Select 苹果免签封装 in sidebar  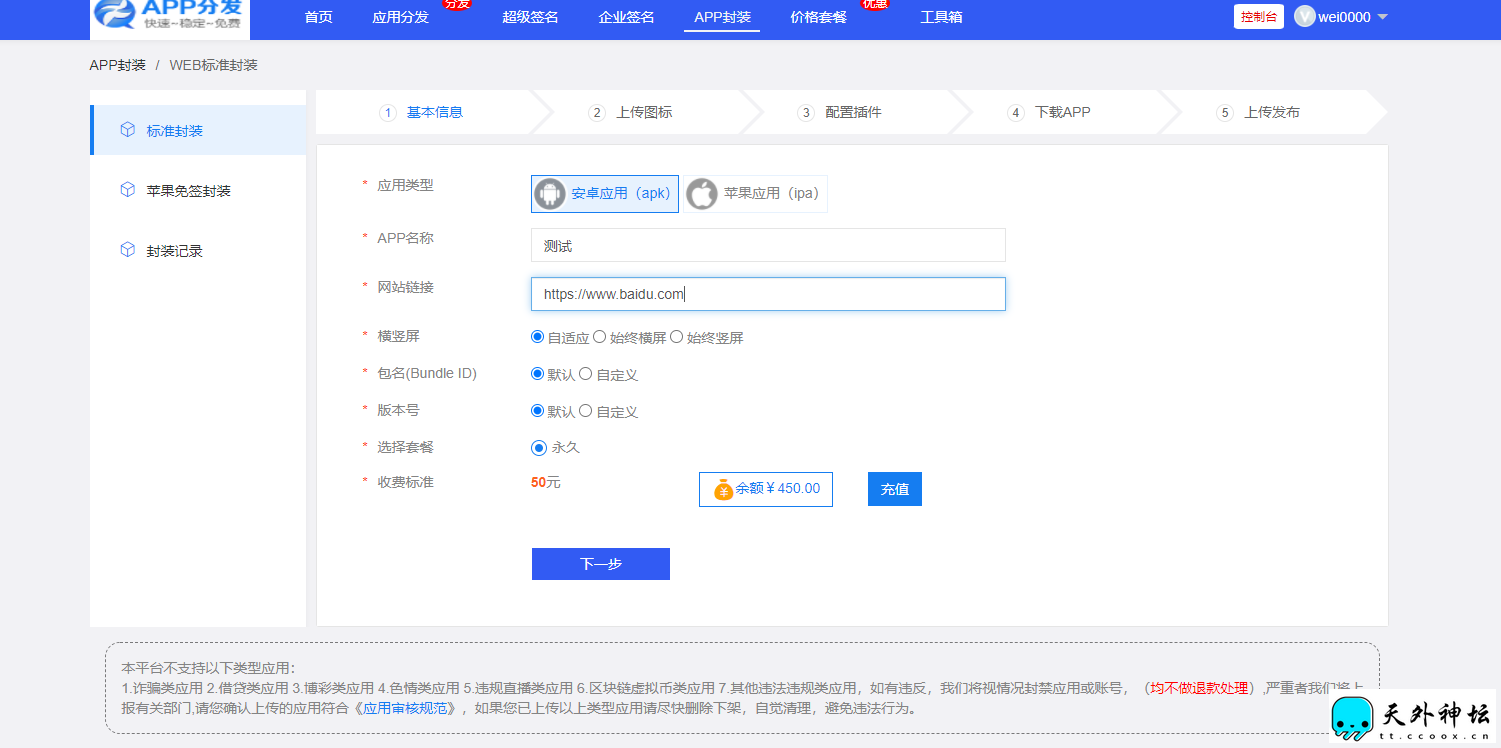pyautogui.click(x=198, y=190)
